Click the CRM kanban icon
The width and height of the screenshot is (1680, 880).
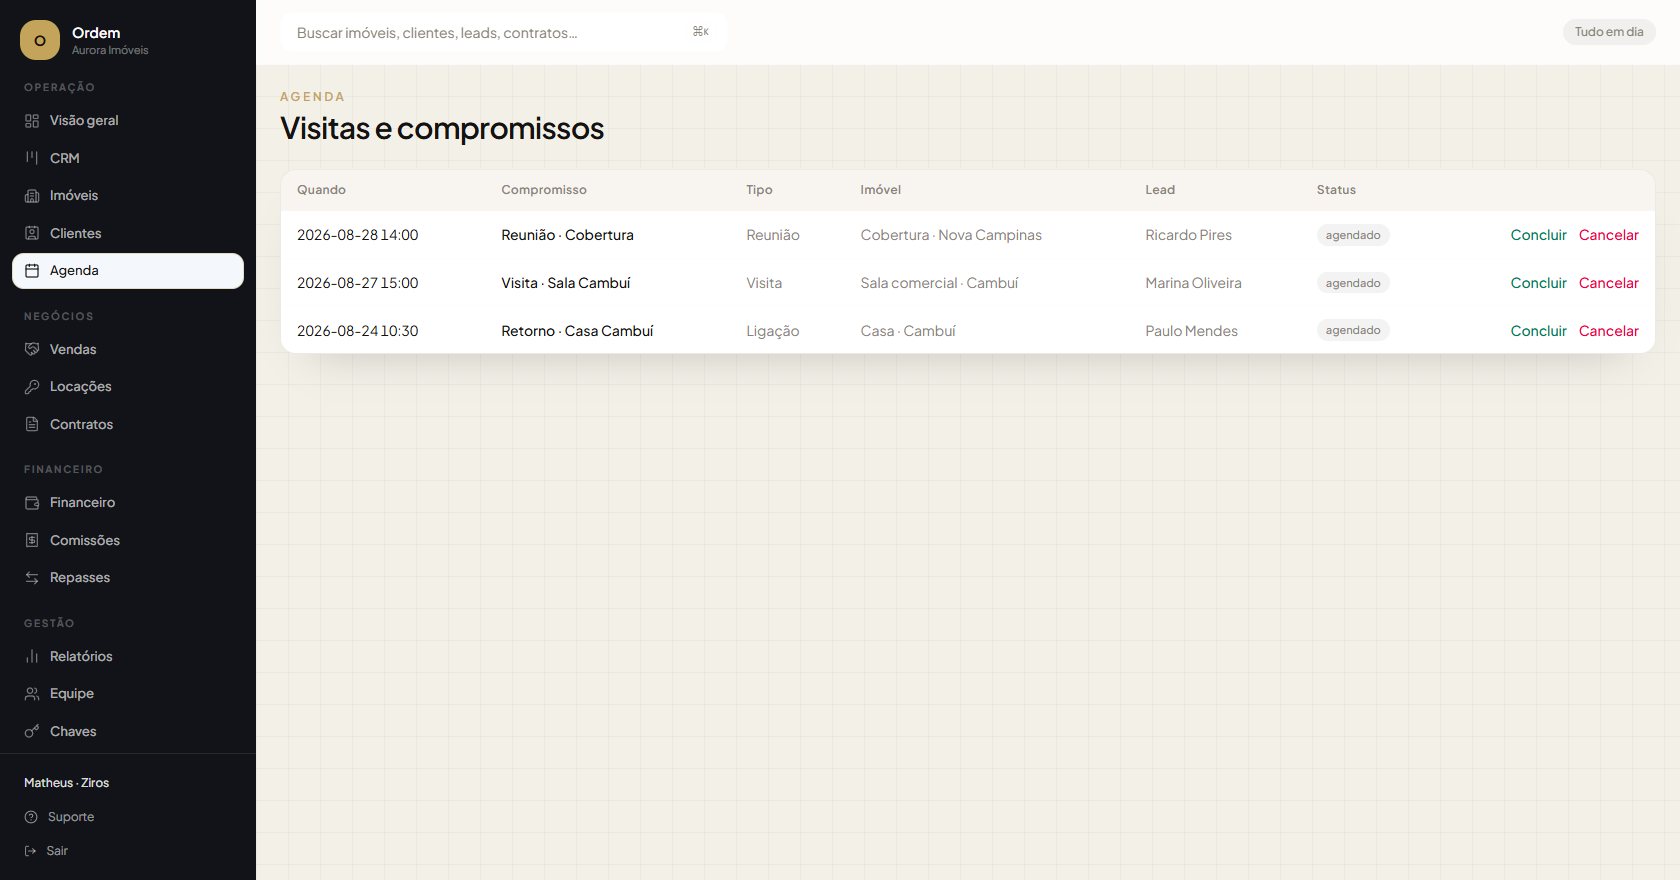32,158
